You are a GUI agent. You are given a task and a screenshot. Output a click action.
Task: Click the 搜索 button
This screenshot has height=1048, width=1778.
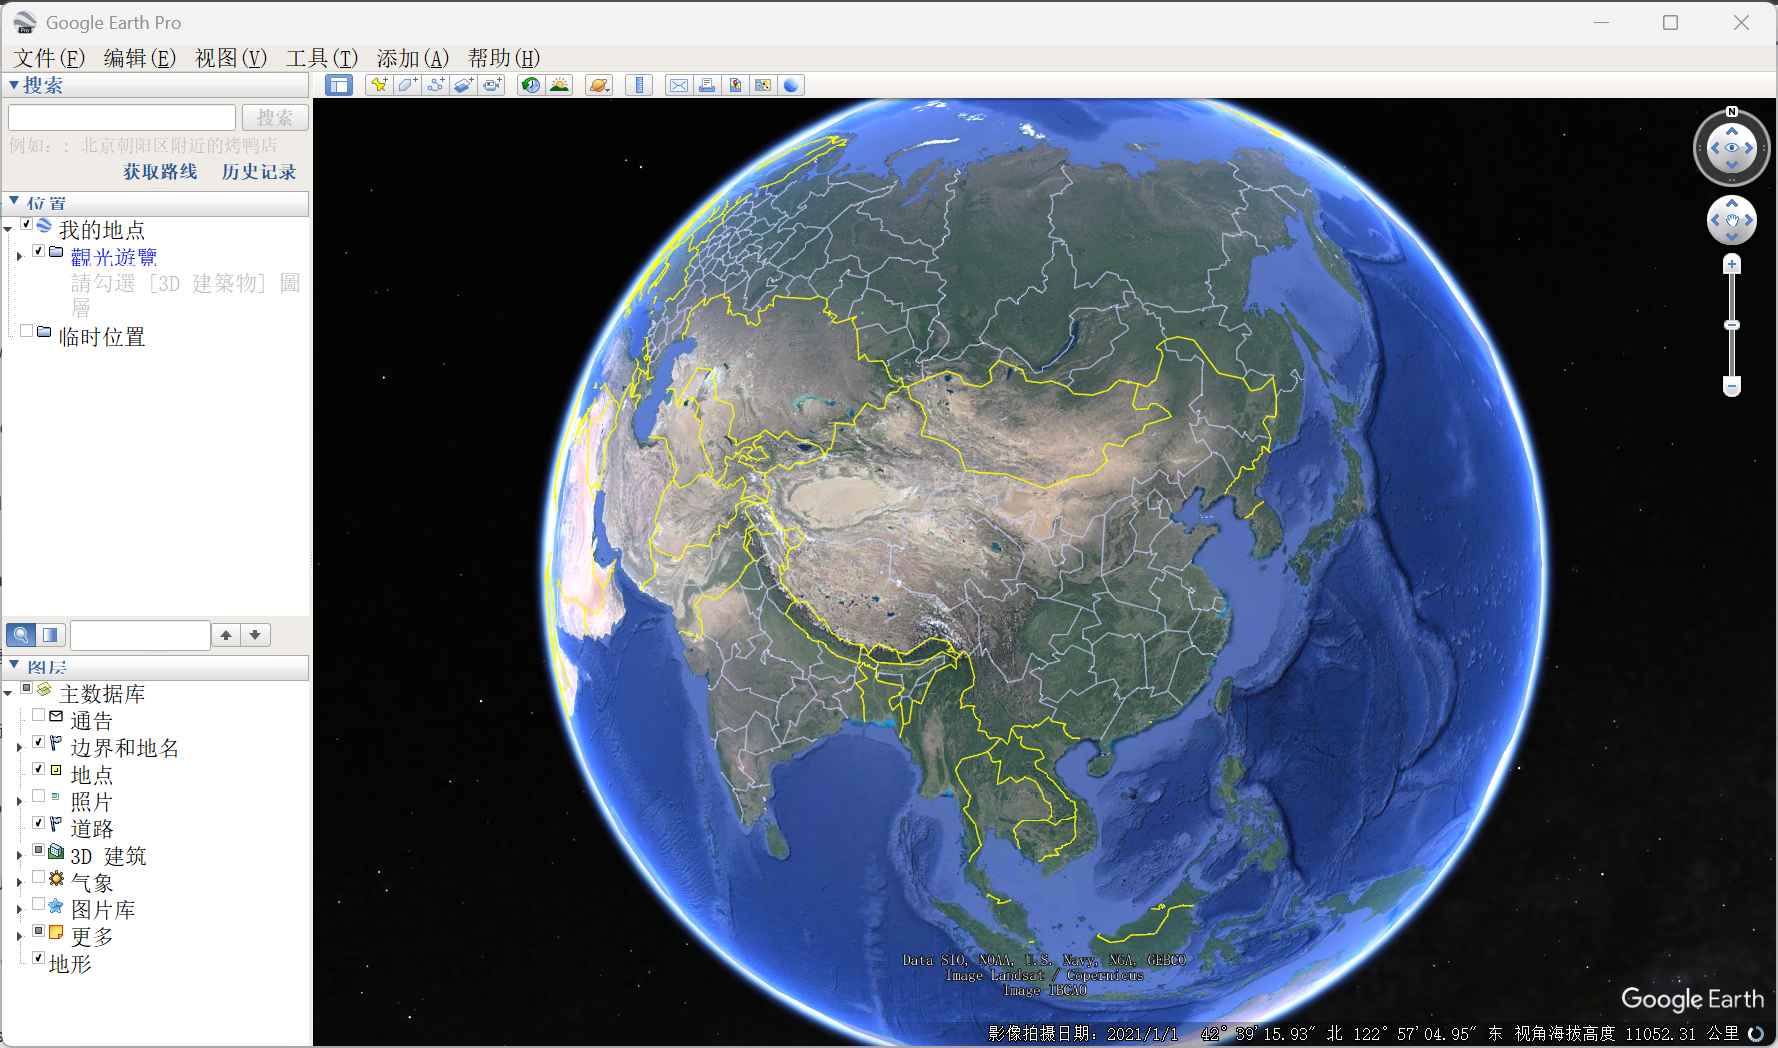click(274, 117)
